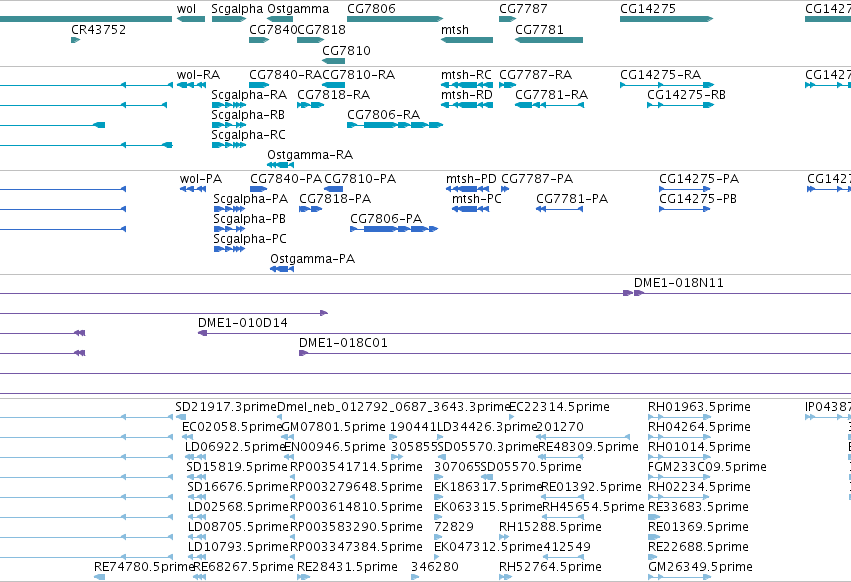The height and width of the screenshot is (582, 851).
Task: Select the mtsh-RC transcript
Action: click(467, 85)
